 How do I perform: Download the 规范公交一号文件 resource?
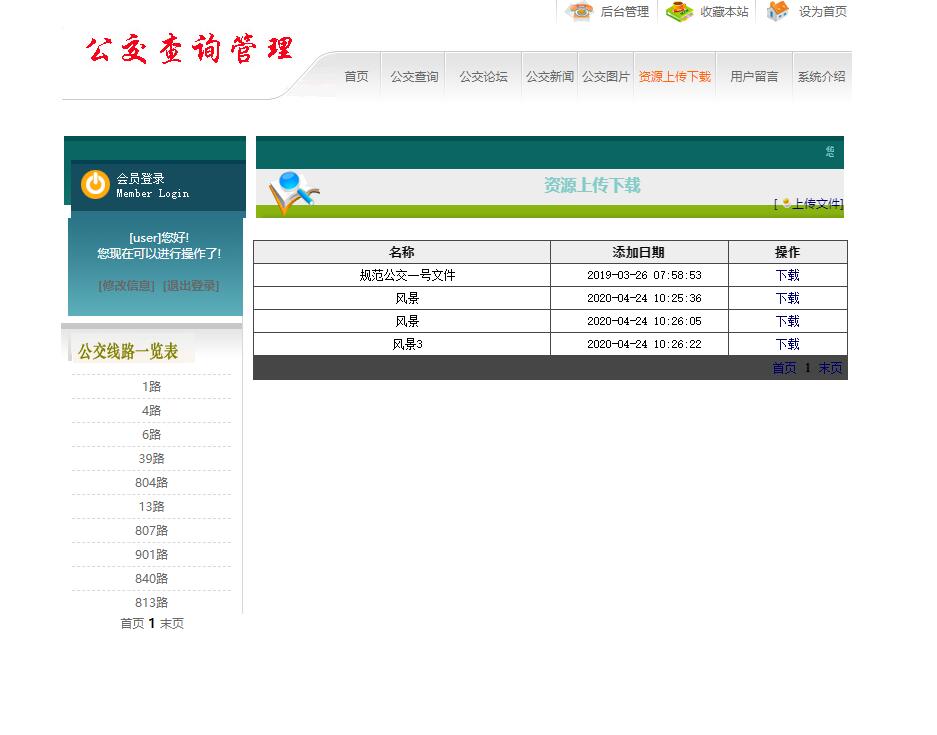(x=786, y=275)
